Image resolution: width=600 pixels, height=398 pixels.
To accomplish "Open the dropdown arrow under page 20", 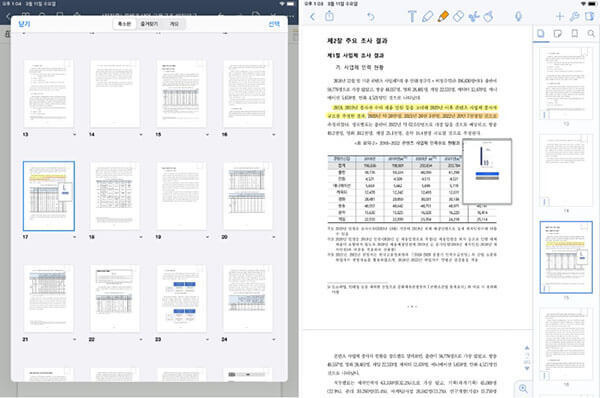I will [274, 237].
